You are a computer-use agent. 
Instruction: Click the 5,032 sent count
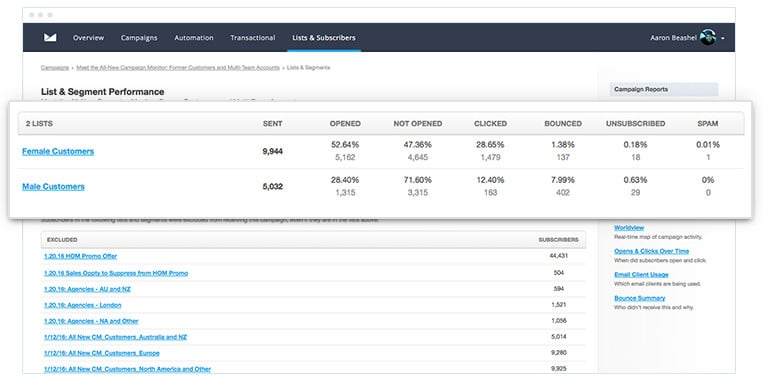(x=272, y=186)
